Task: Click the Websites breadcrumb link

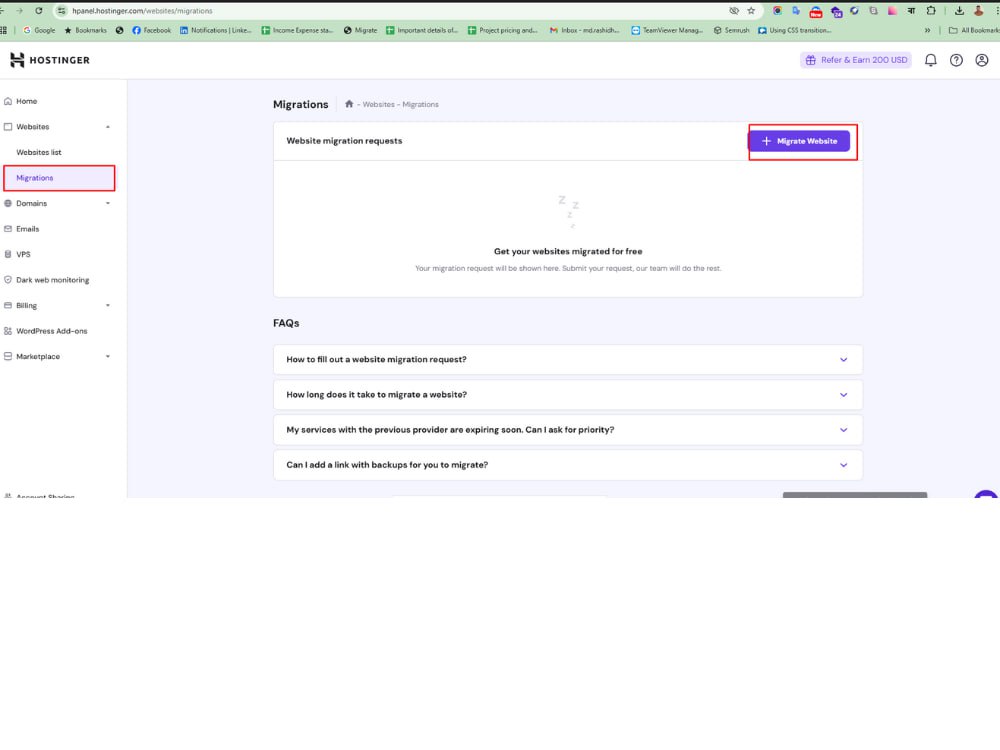Action: 379,104
